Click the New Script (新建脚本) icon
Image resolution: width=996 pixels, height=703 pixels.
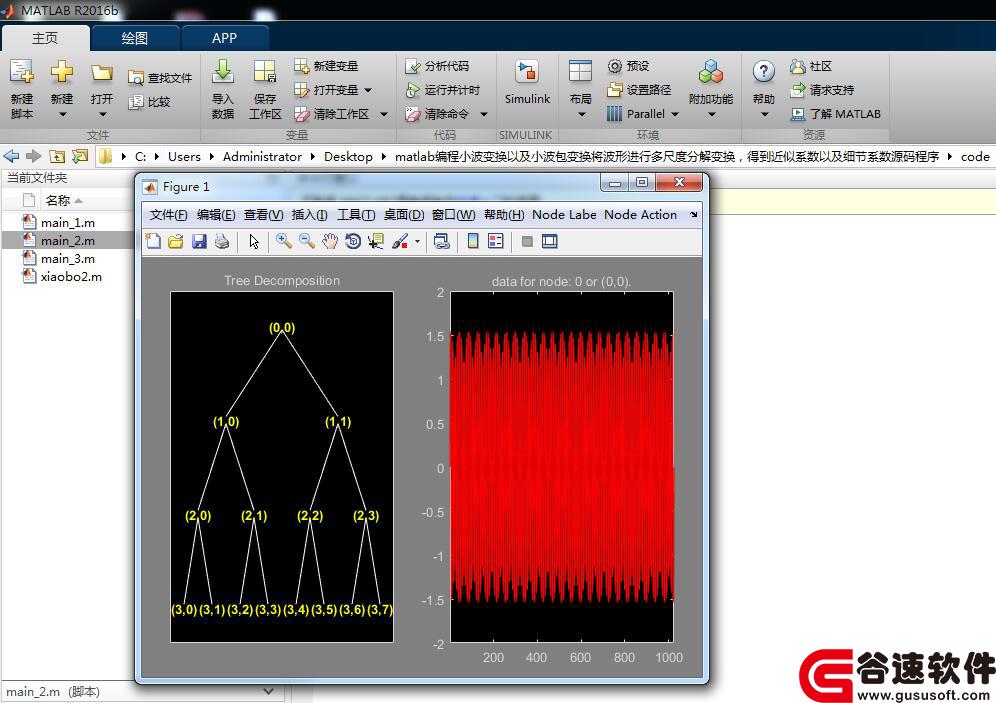coord(22,72)
